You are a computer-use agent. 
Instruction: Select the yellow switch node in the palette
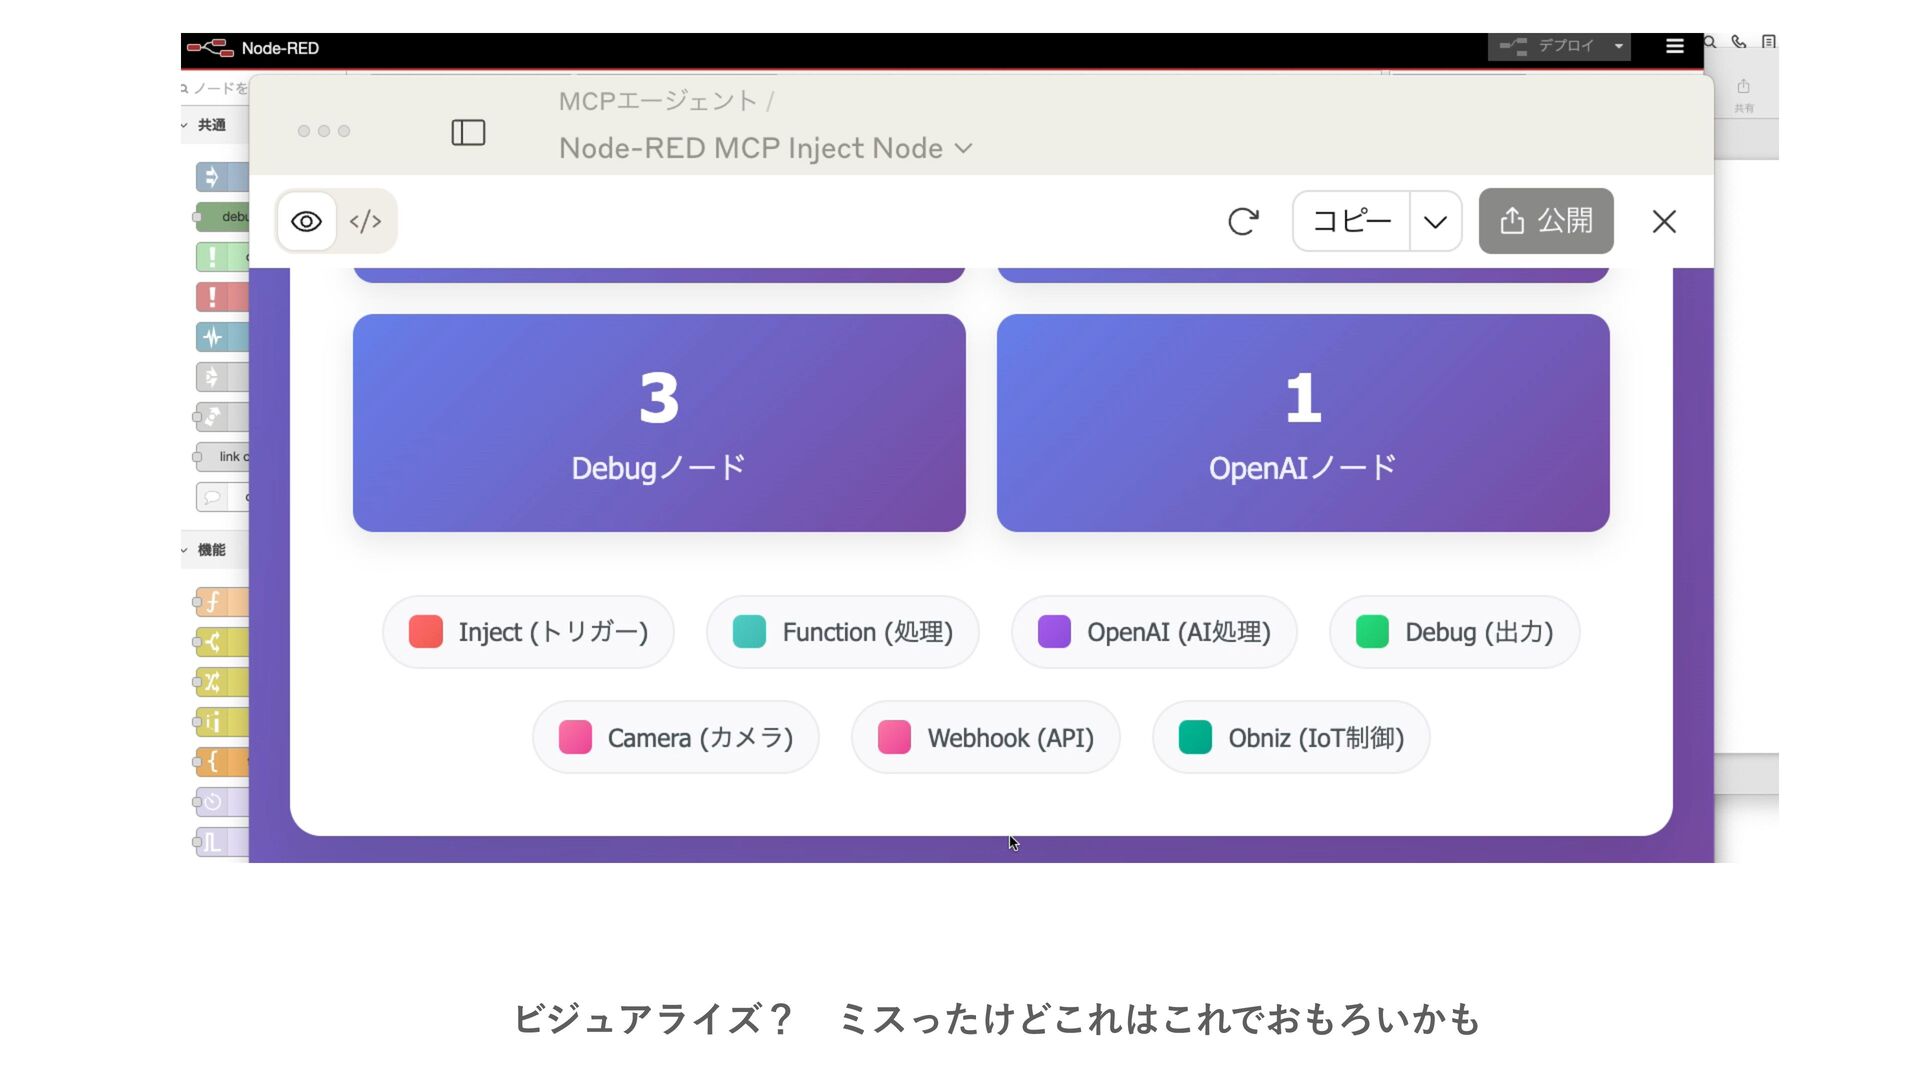coord(222,642)
